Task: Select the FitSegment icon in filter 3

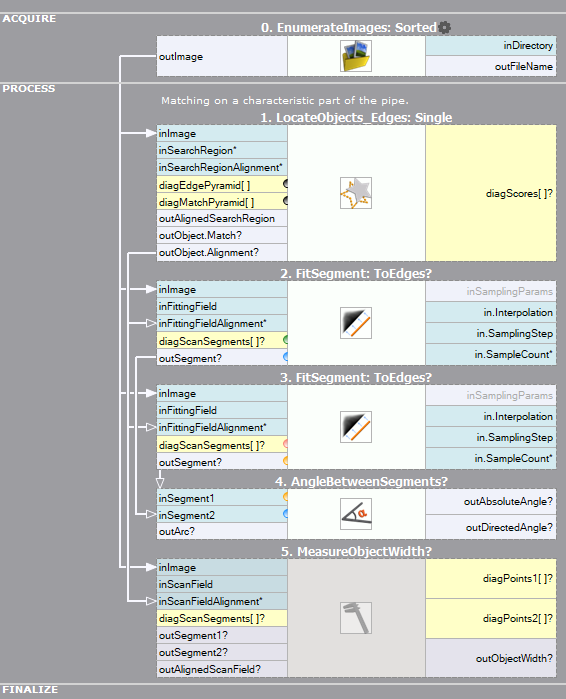Action: pos(356,427)
